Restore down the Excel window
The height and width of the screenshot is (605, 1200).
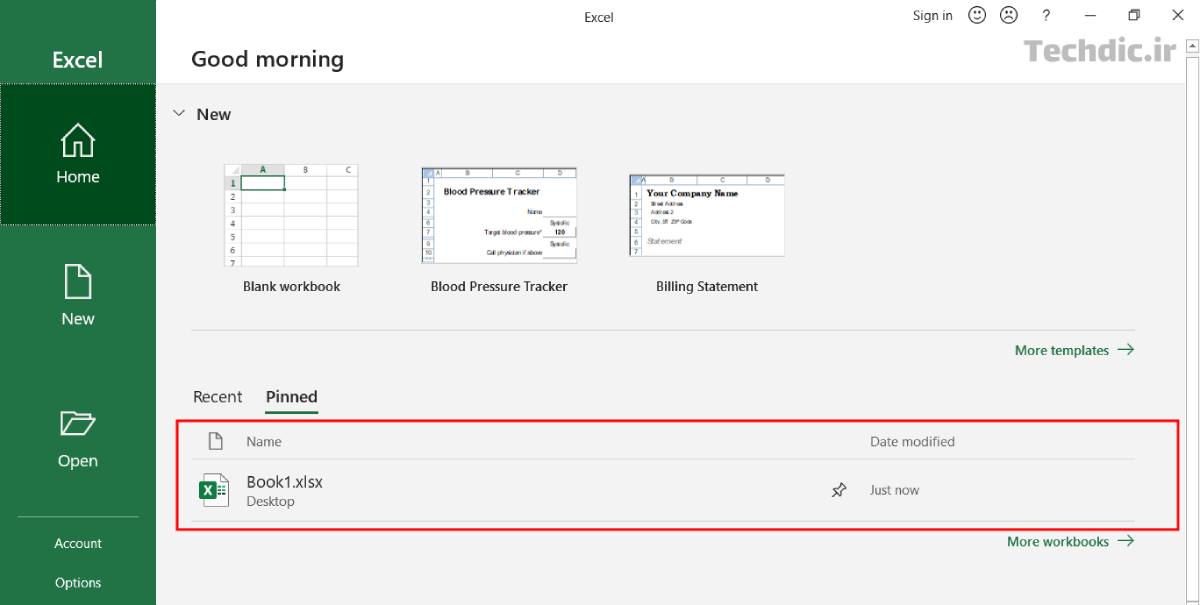(1134, 15)
